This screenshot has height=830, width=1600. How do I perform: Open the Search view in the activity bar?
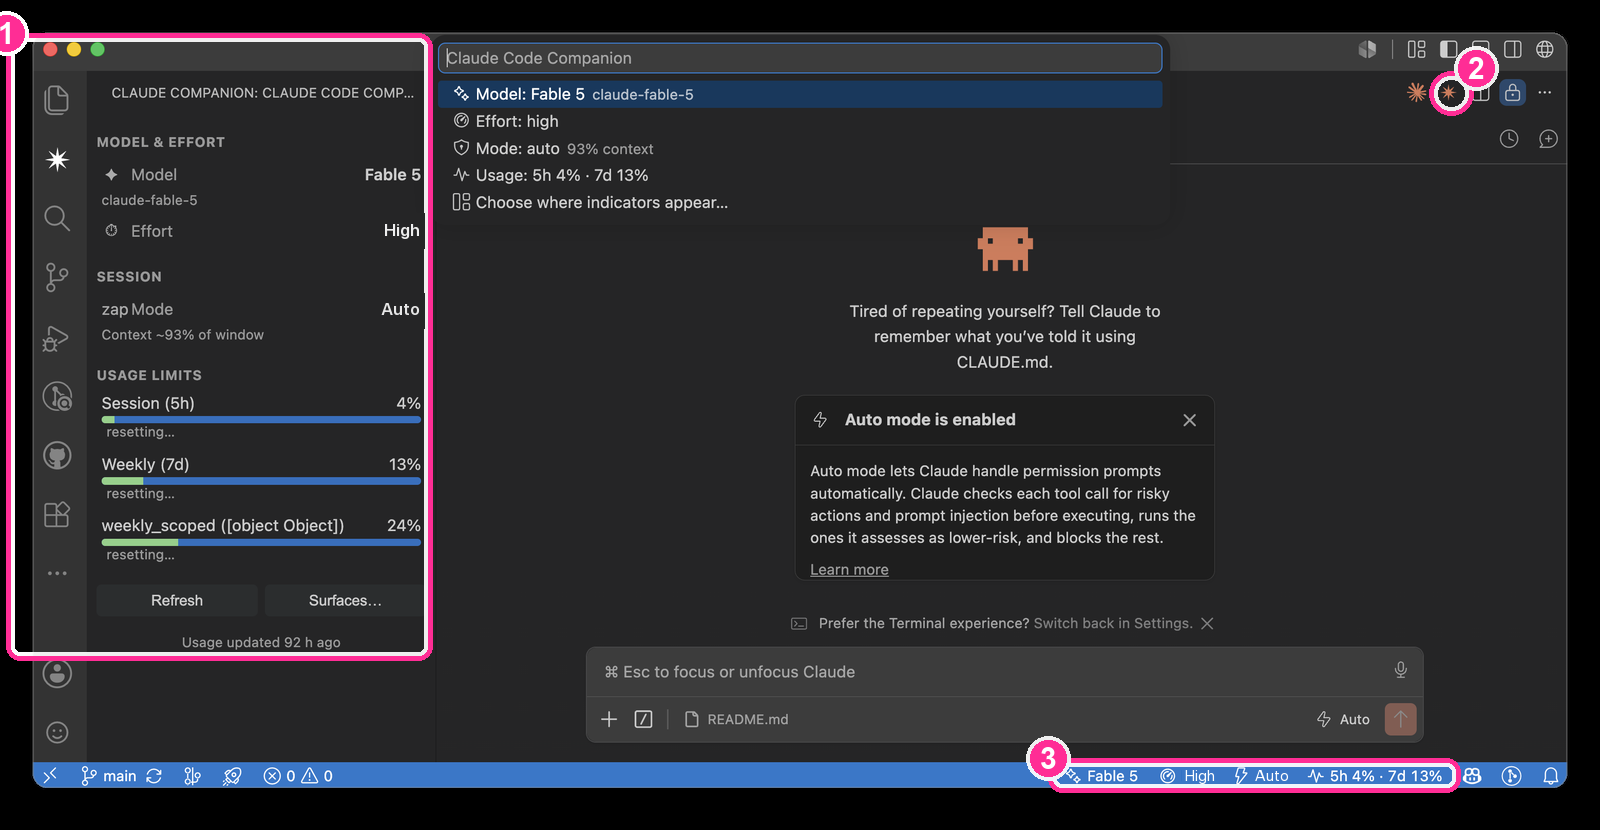(57, 218)
